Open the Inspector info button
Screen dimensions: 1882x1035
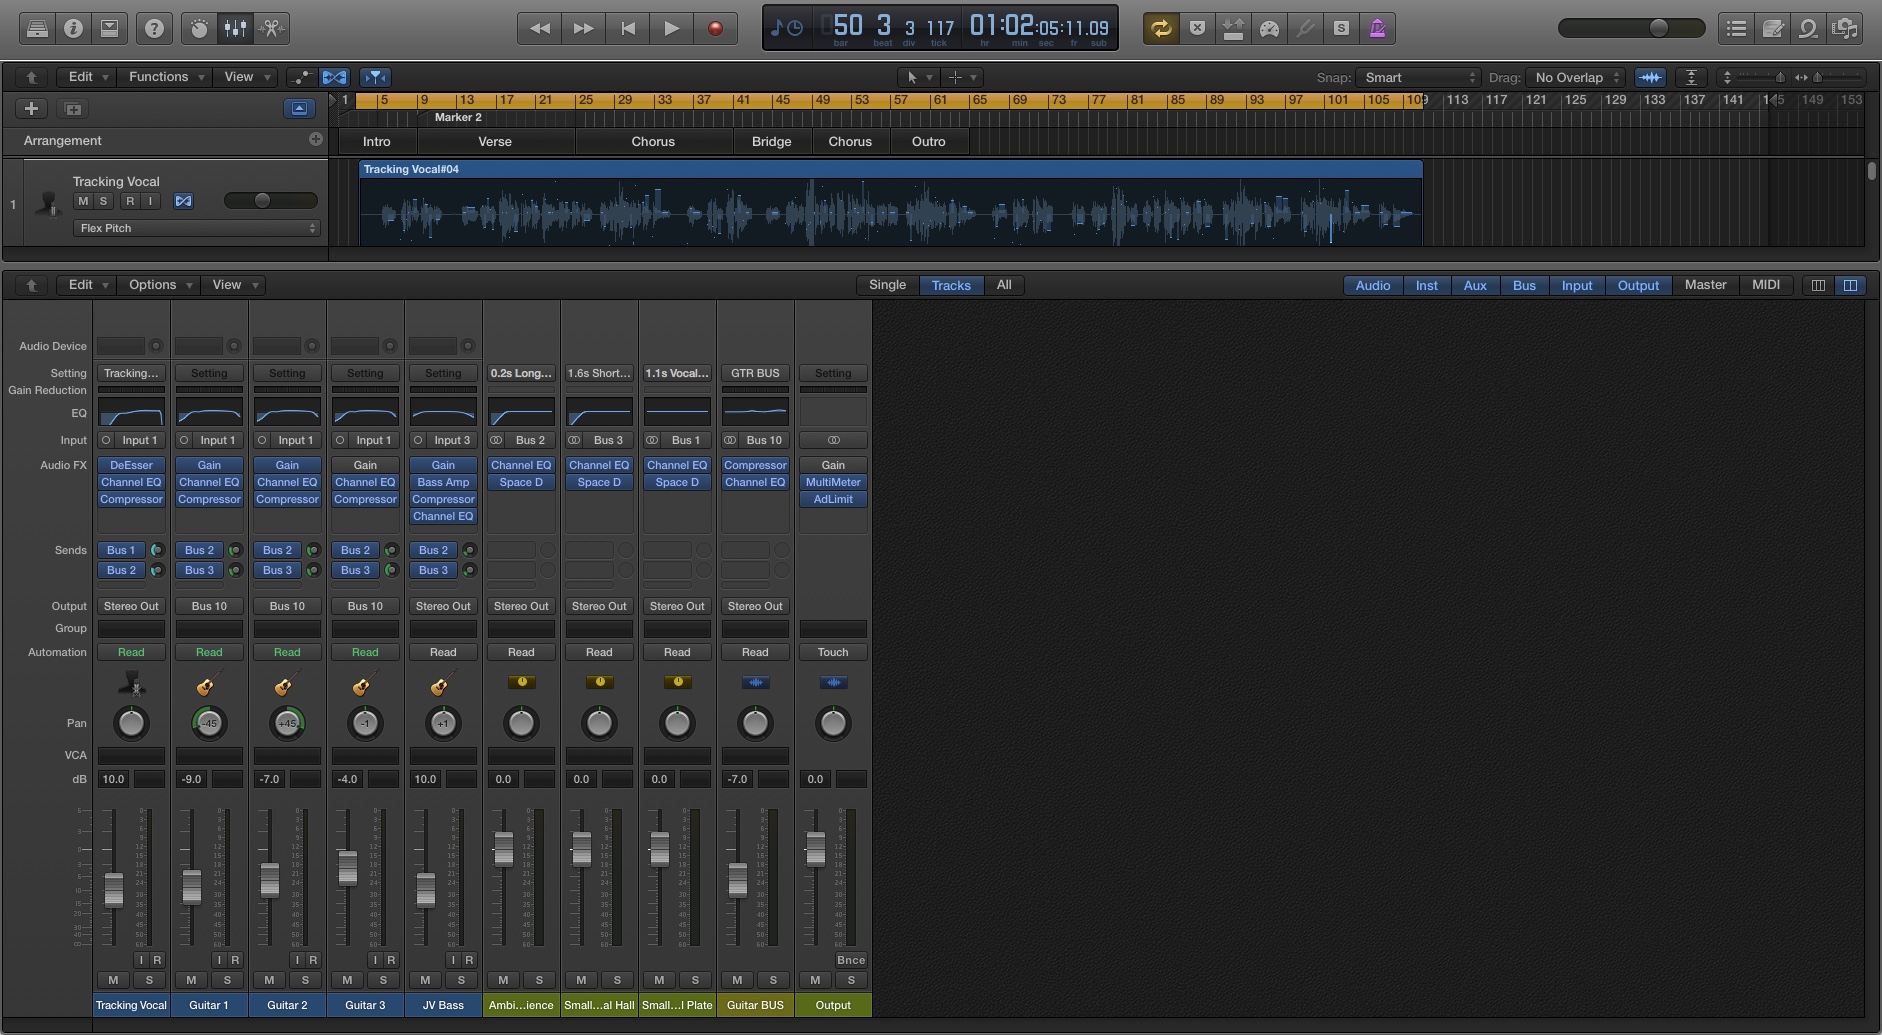click(x=73, y=28)
